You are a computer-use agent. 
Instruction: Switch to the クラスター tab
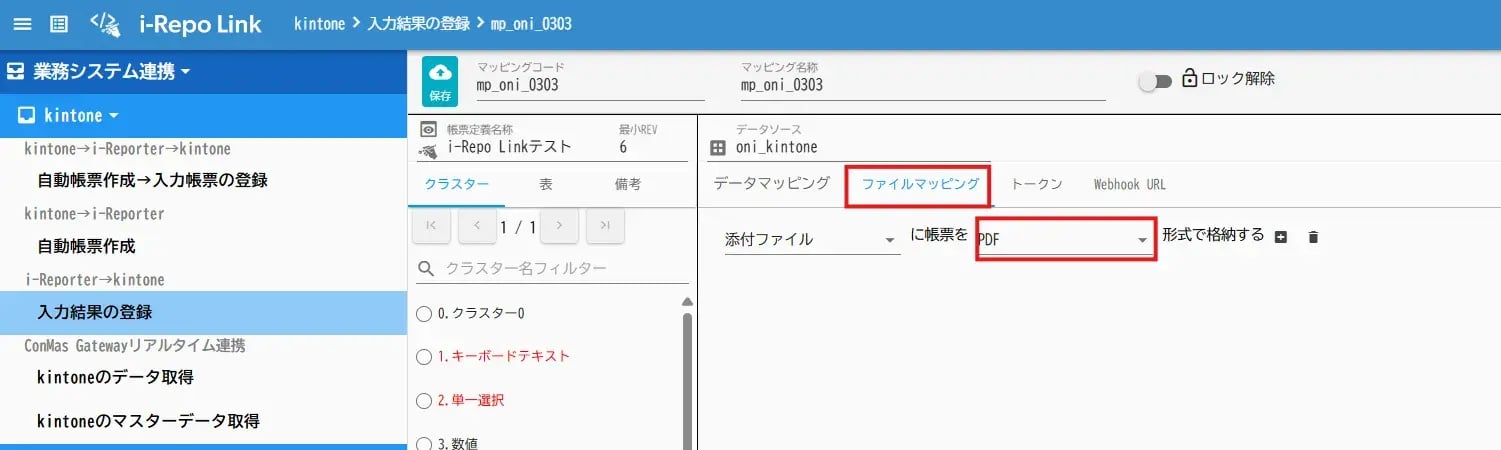point(456,184)
